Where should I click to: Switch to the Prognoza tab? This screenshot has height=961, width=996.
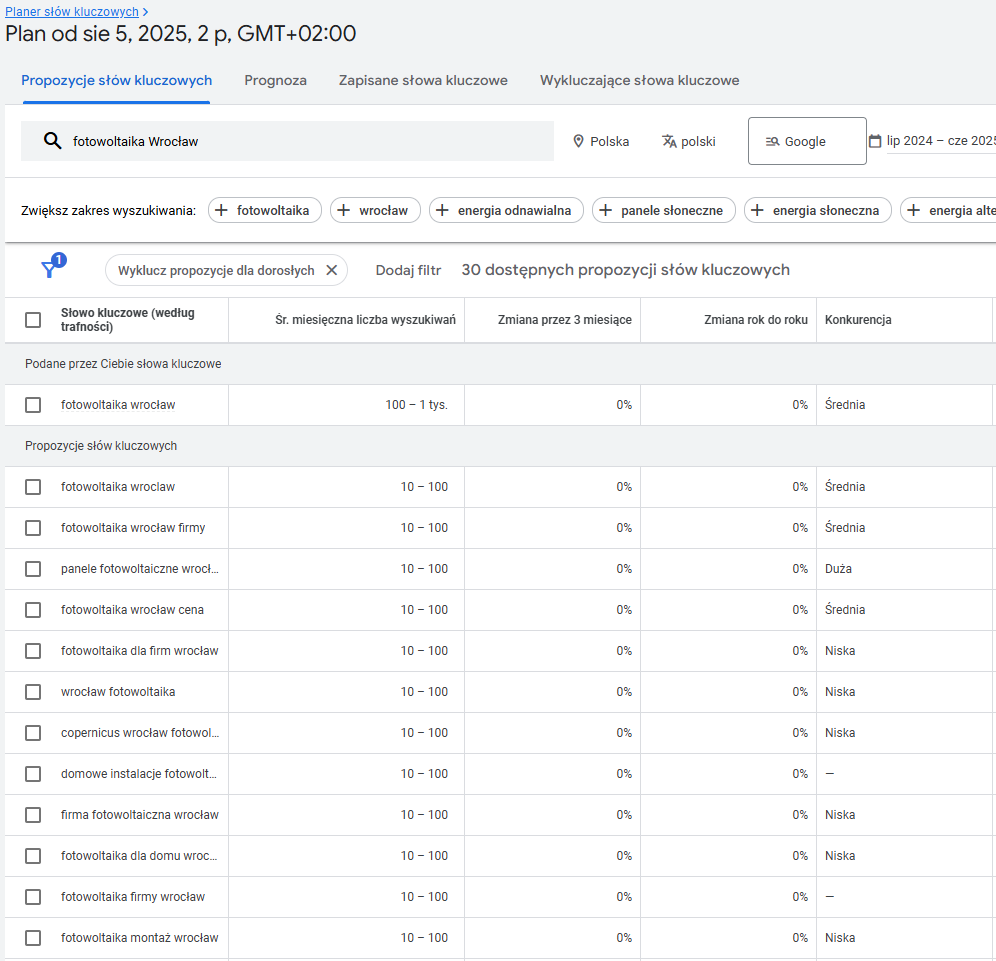(x=275, y=81)
